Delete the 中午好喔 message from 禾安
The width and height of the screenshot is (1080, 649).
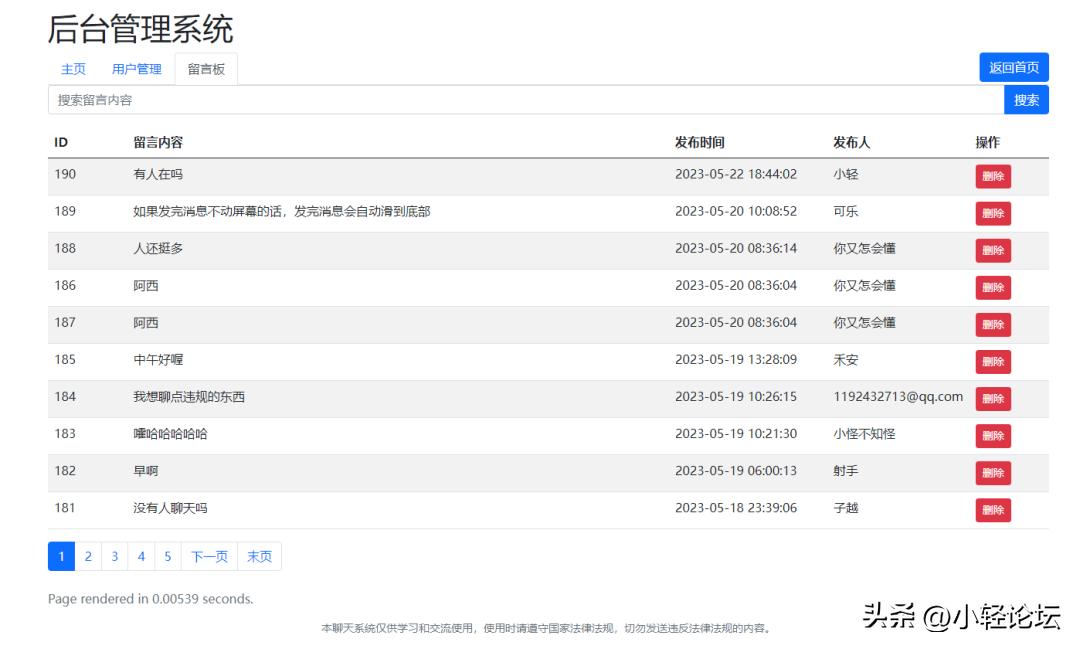(992, 361)
